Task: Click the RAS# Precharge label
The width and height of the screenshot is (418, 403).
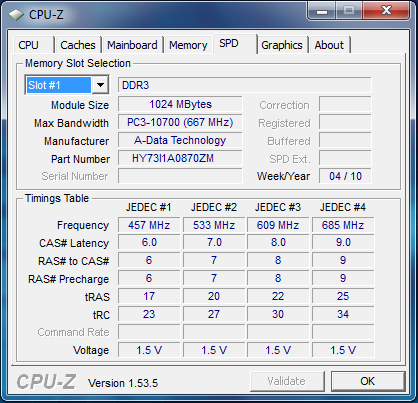Action: click(68, 279)
